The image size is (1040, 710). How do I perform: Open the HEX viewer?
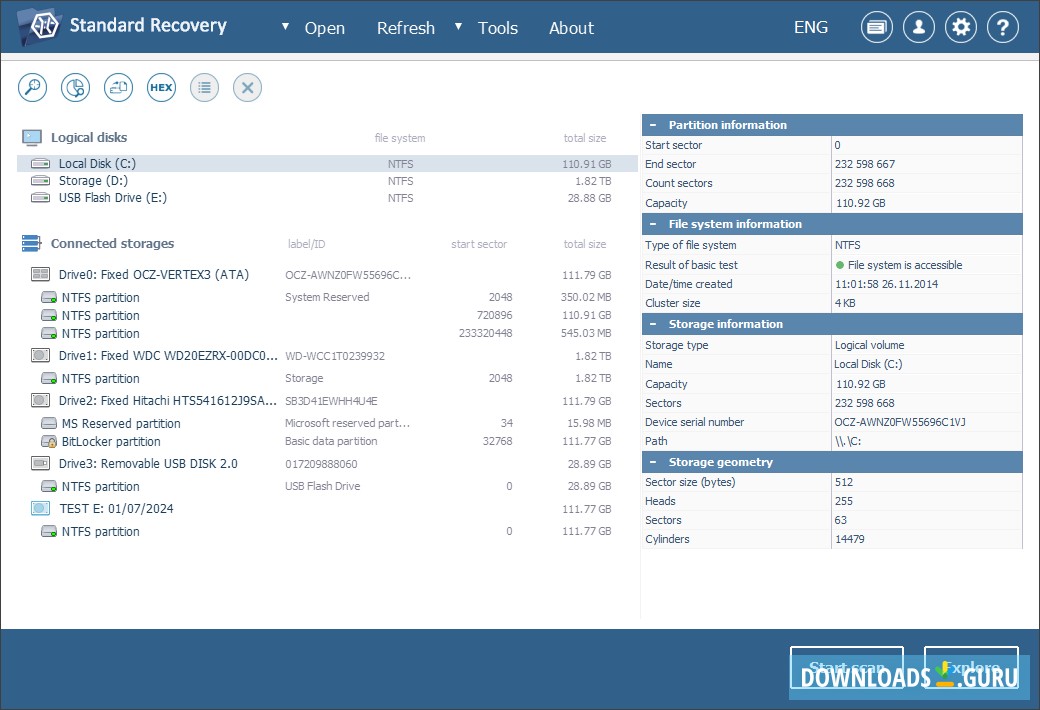[161, 87]
